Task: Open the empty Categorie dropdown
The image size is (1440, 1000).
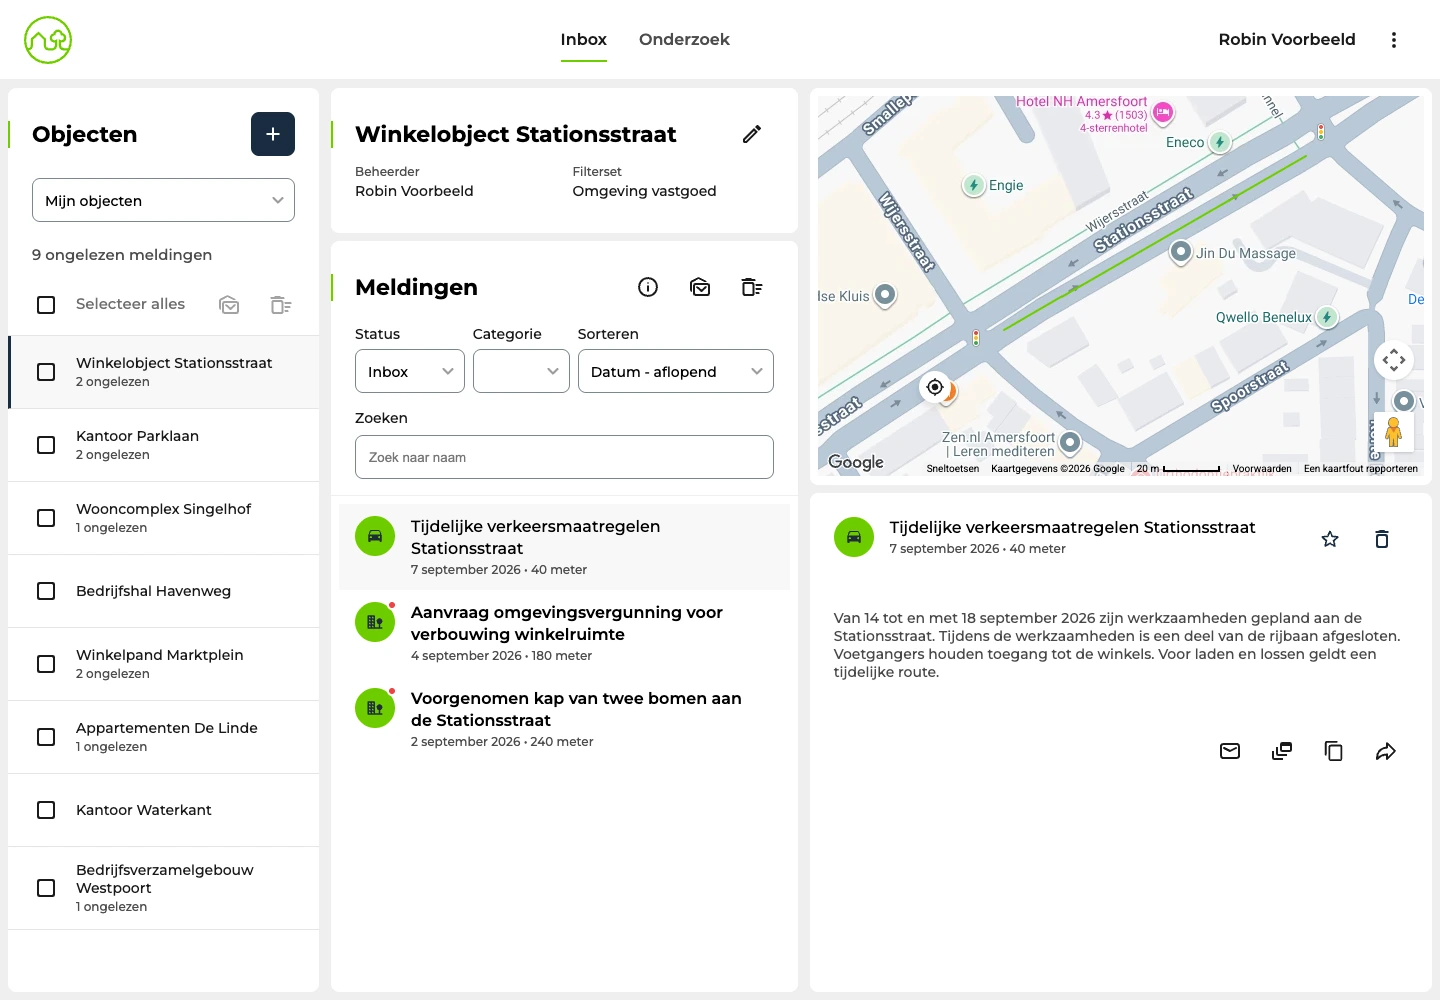Action: [x=521, y=371]
